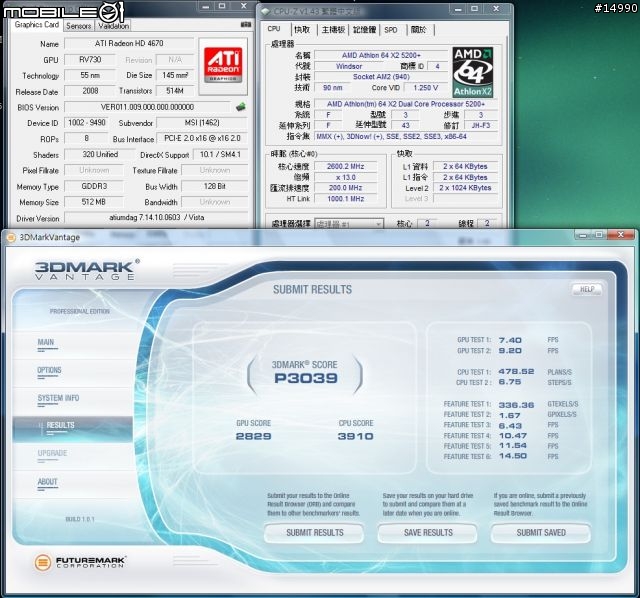Viewport: 640px width, 598px height.
Task: Click the Subvendor MSI (1462) field
Action: click(x=202, y=122)
